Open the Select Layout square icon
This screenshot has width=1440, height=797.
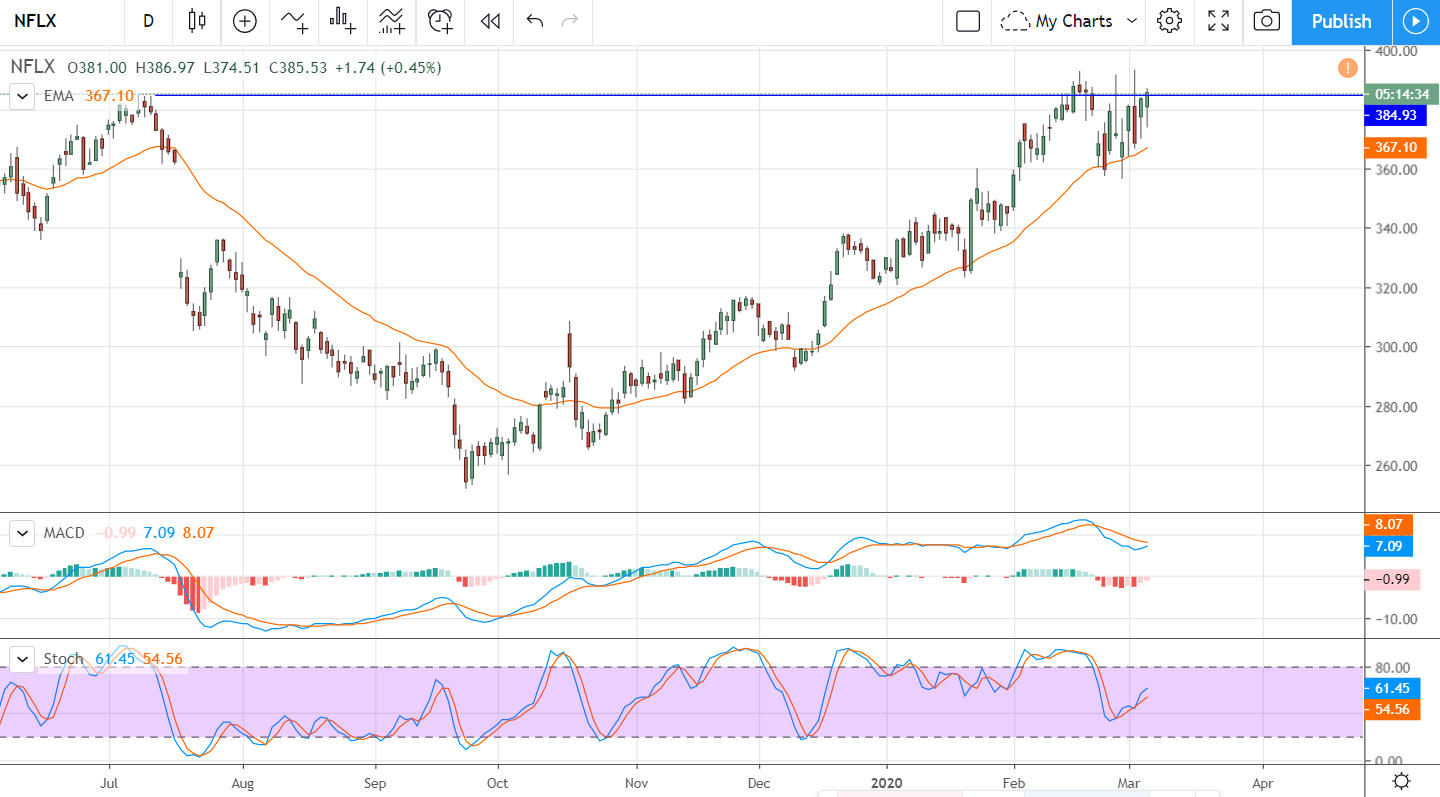[x=967, y=21]
